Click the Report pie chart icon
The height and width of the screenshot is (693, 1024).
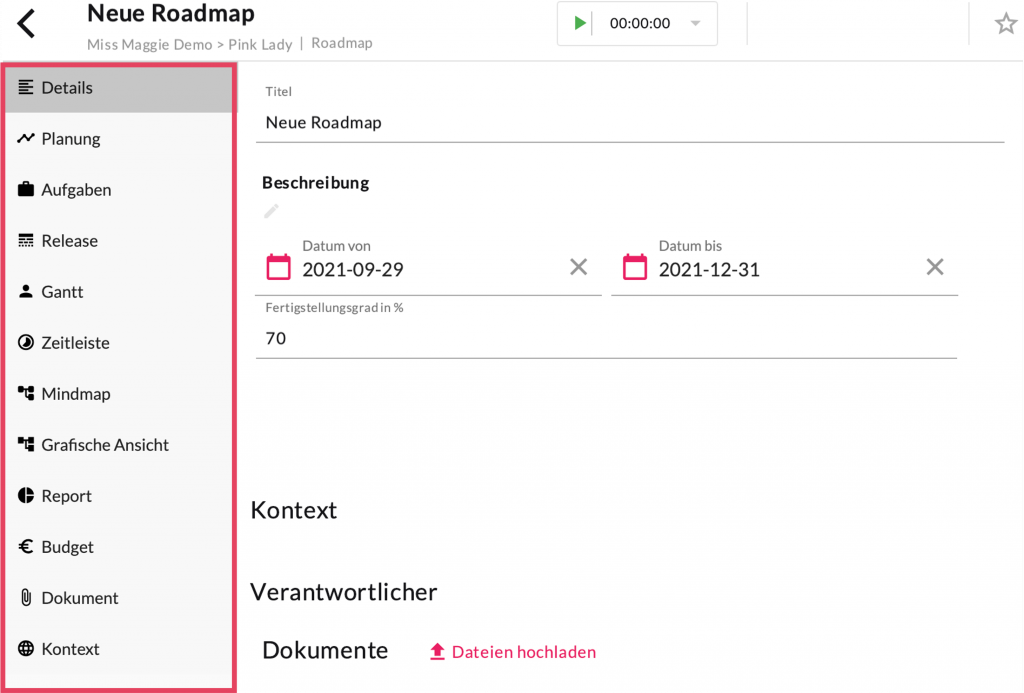click(x=26, y=496)
